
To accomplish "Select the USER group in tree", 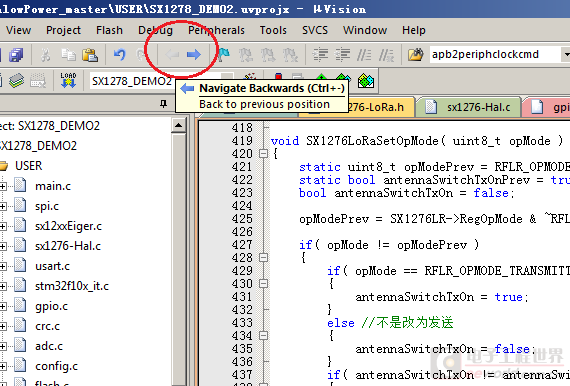I will coord(28,166).
